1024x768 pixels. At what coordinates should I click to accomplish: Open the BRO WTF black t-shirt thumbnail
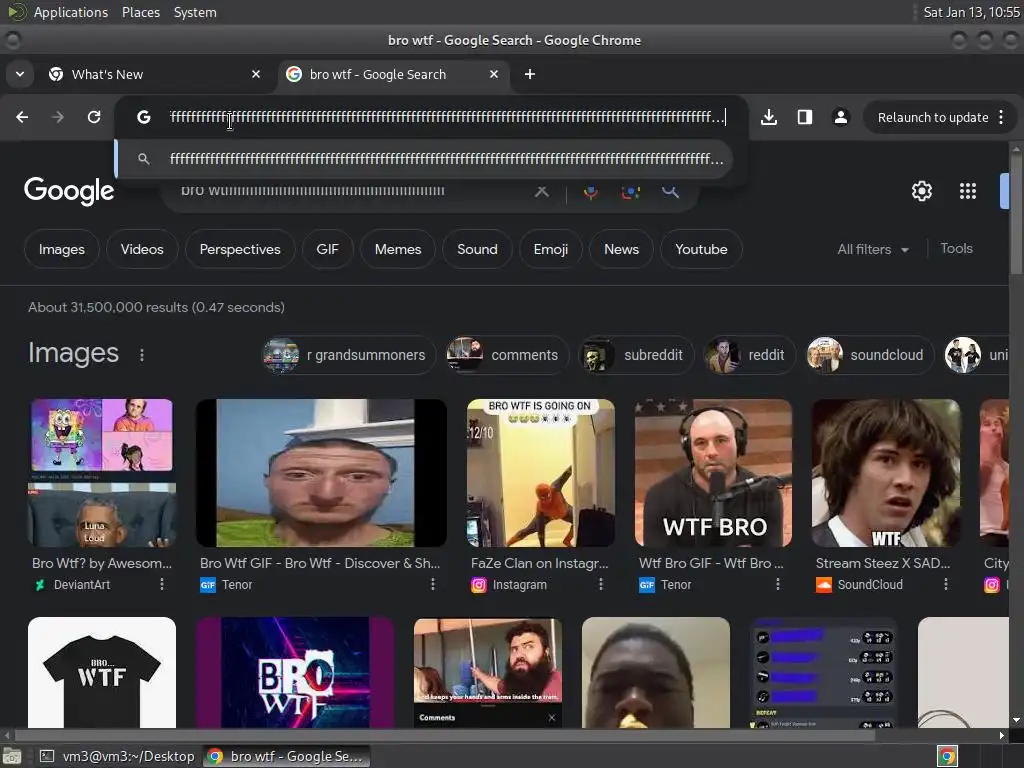click(102, 673)
